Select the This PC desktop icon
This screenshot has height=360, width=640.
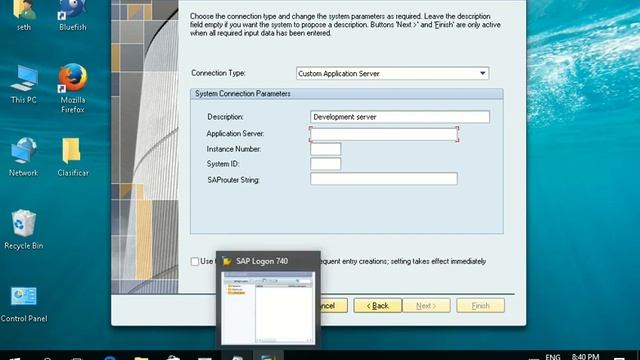[x=24, y=84]
